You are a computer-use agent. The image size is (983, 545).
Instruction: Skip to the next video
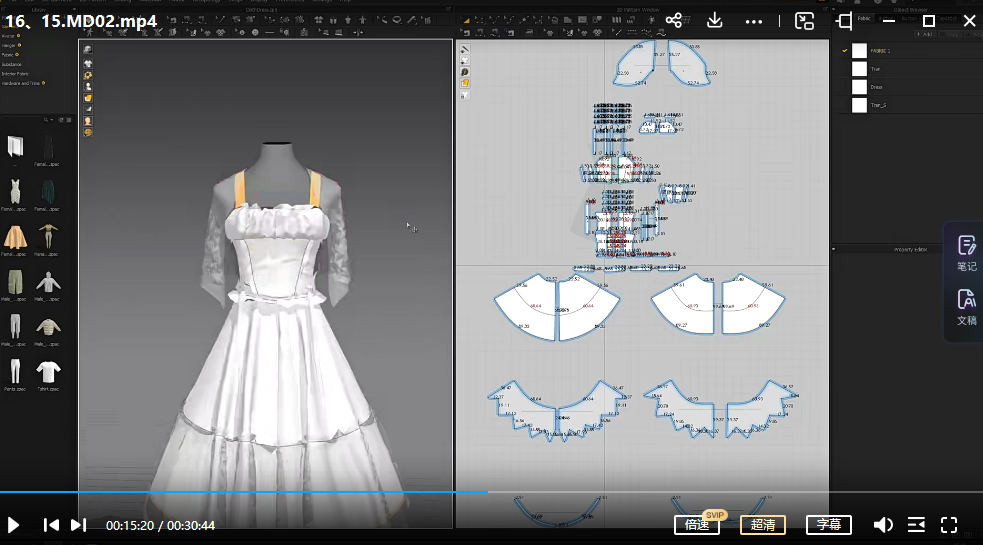tap(78, 525)
